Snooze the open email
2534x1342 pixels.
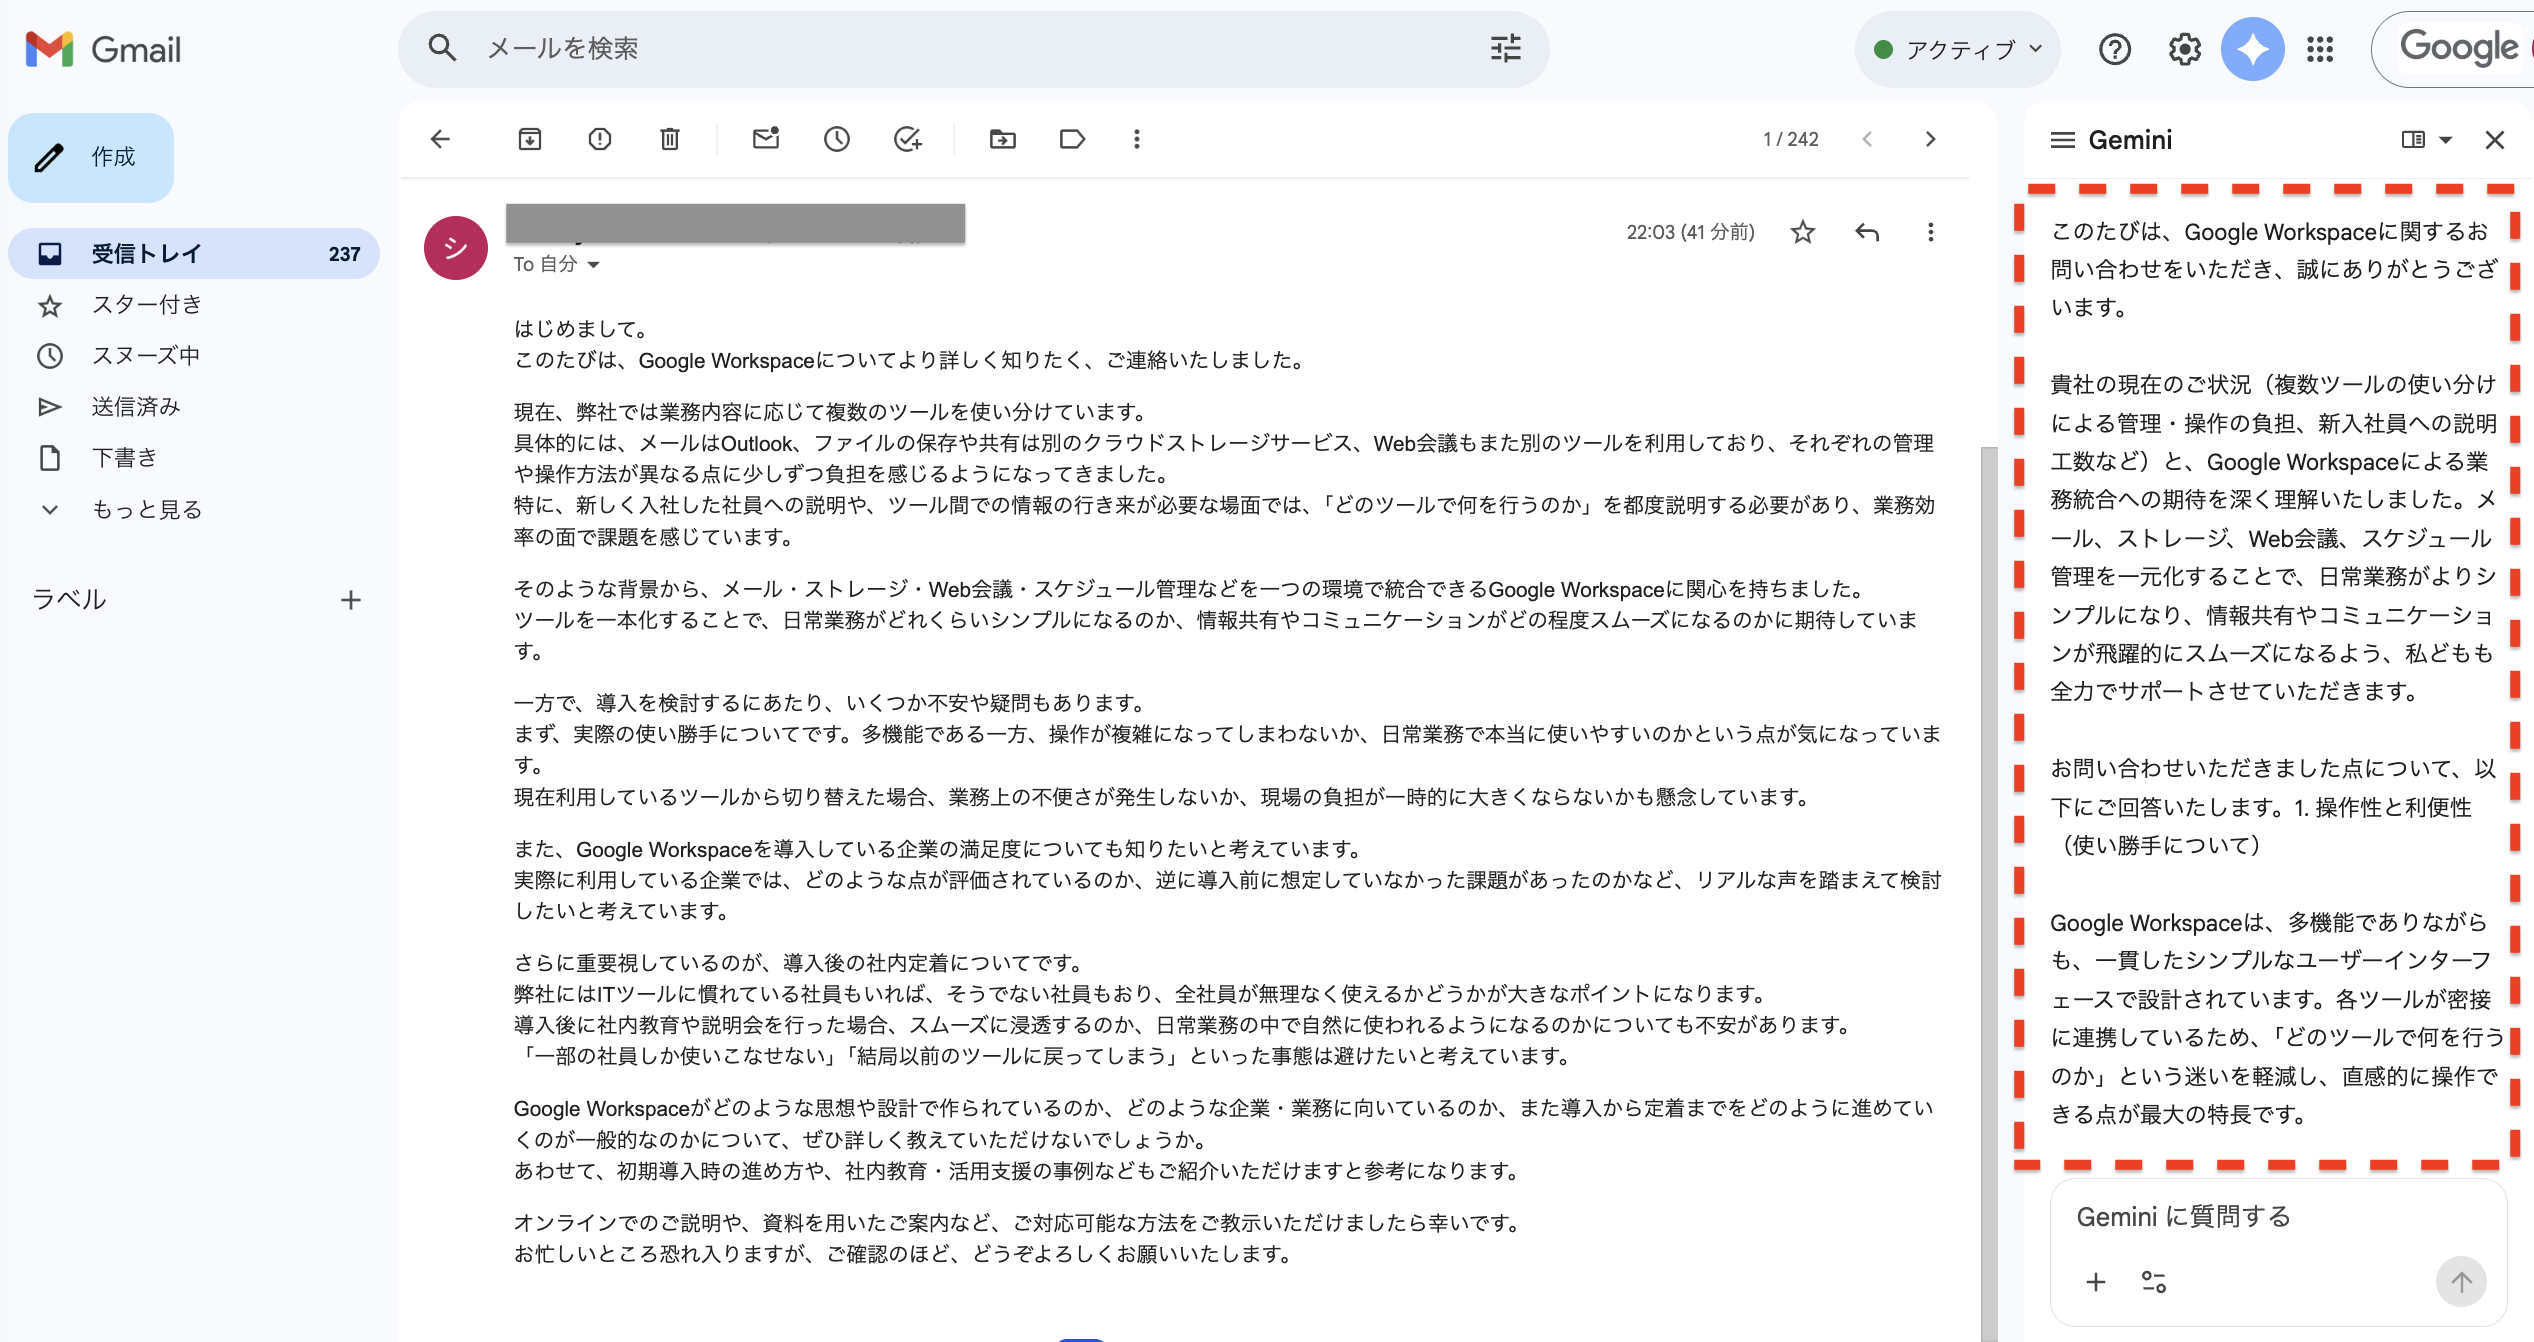pos(837,139)
